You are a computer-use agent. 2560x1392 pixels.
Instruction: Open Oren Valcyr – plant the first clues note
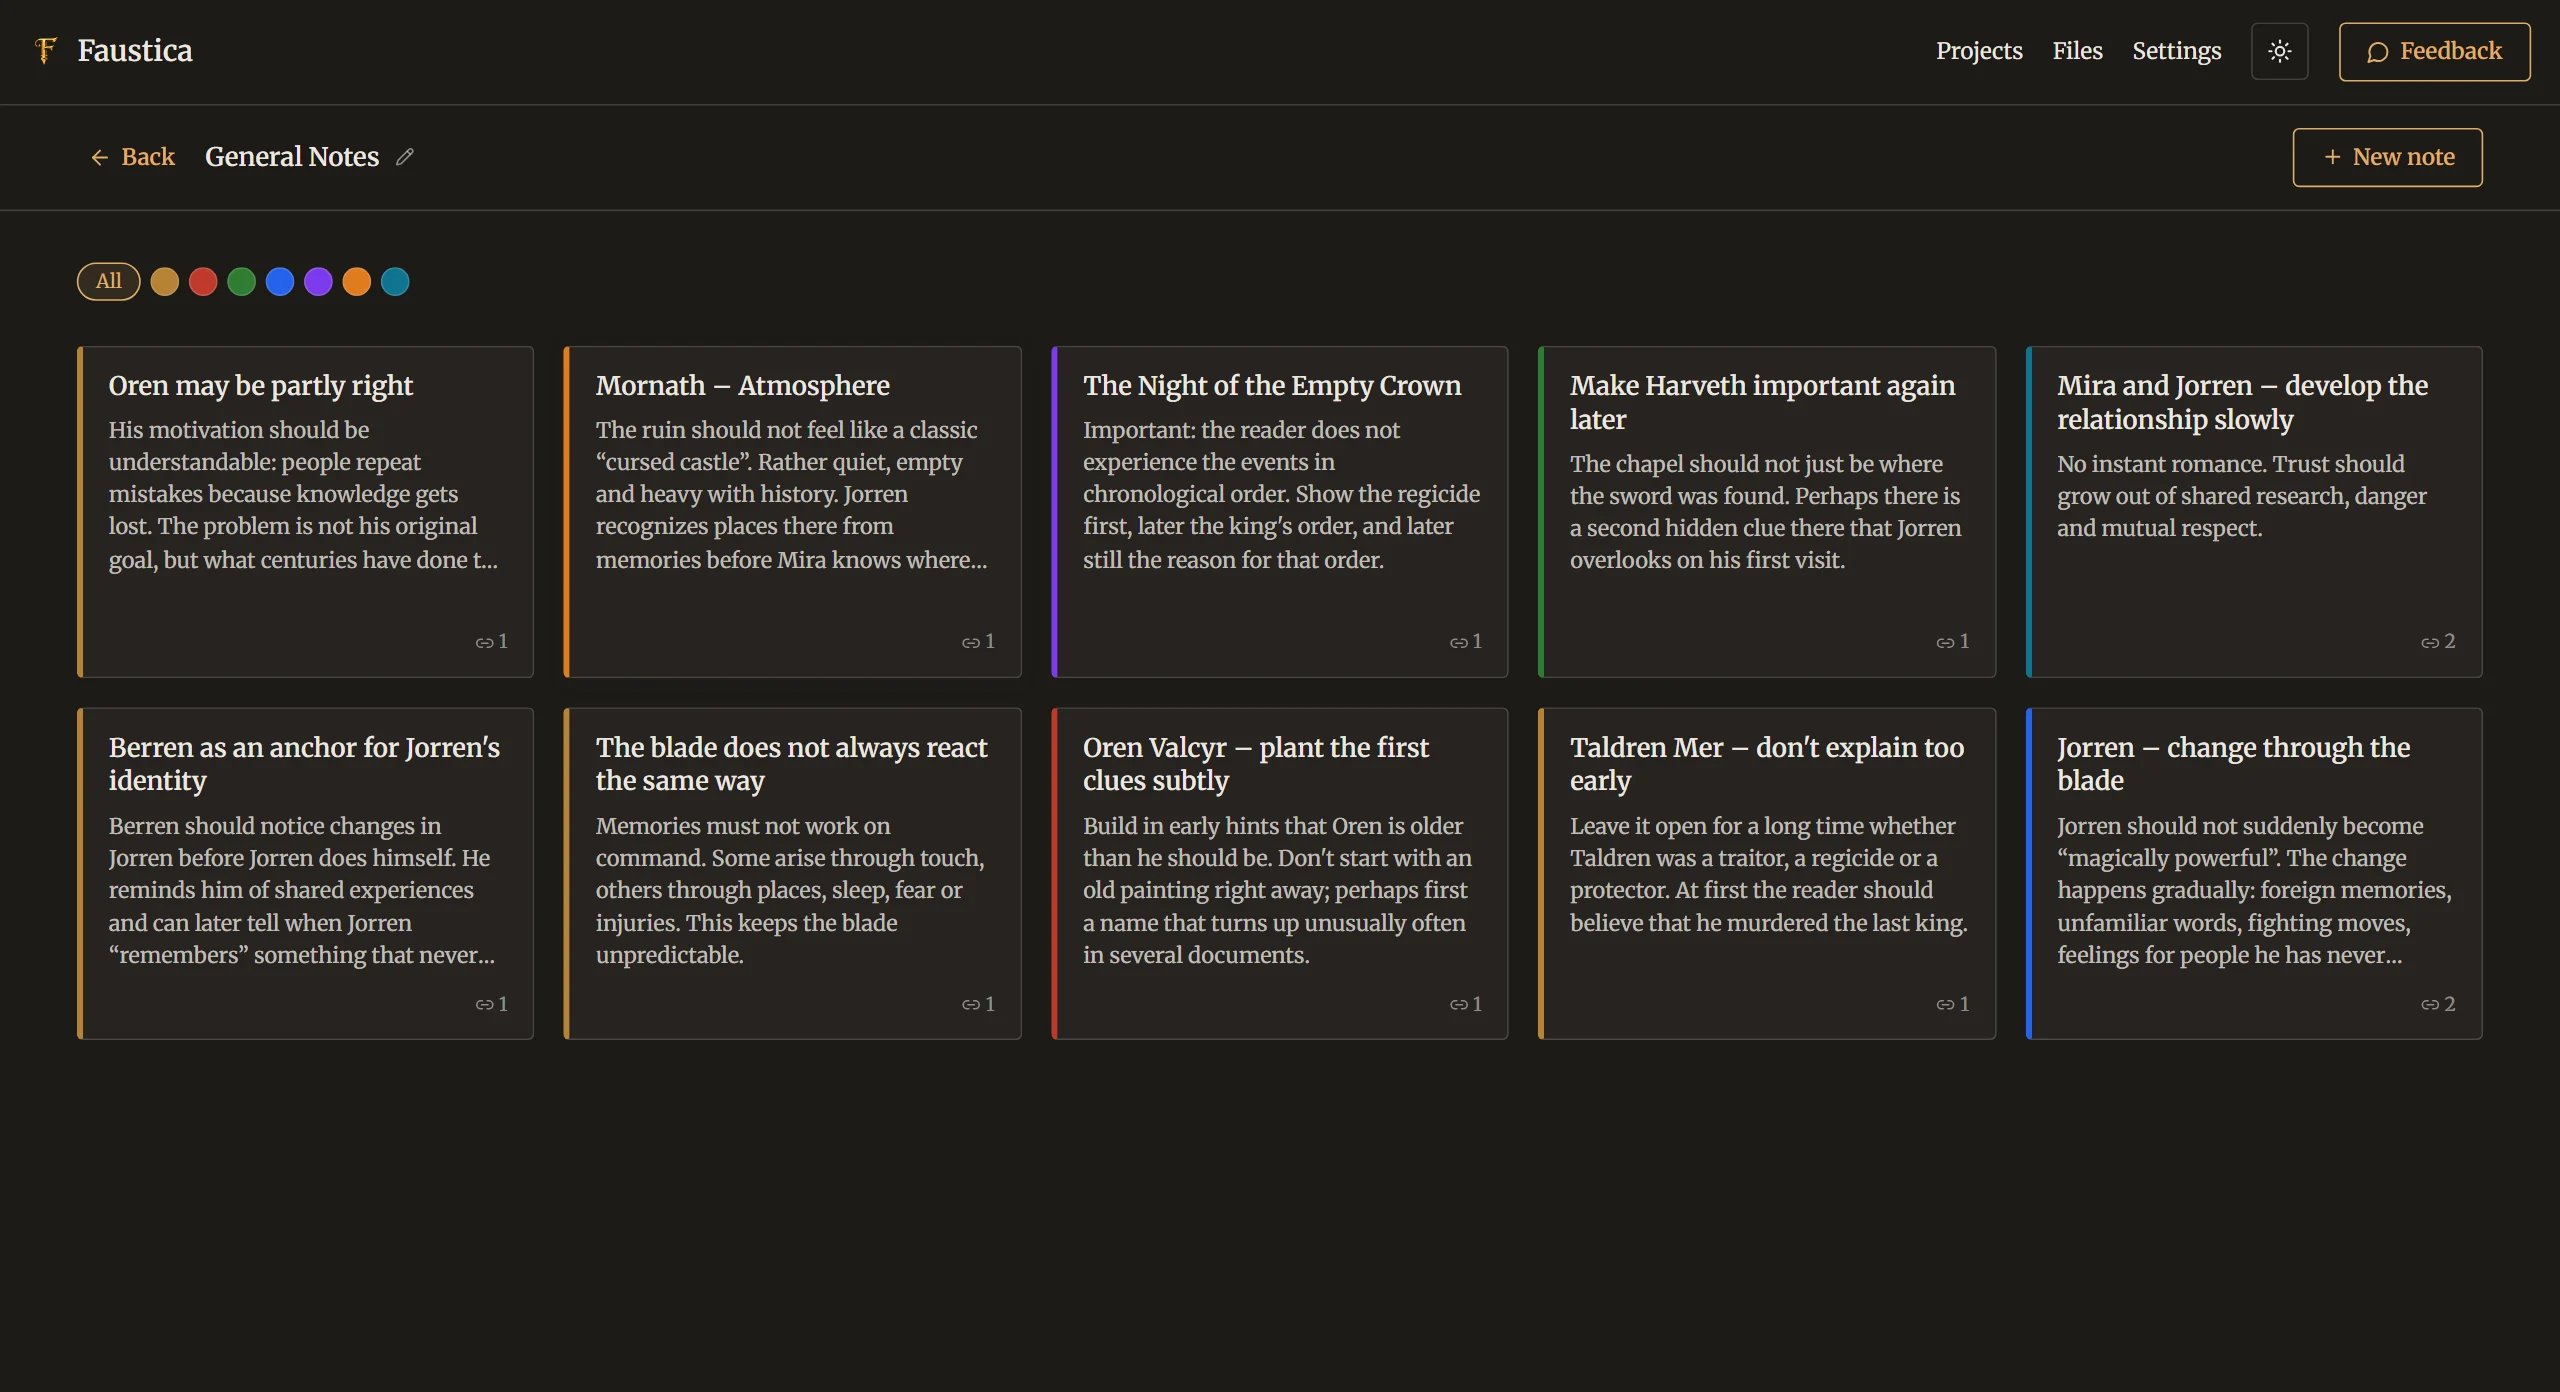click(x=1279, y=874)
